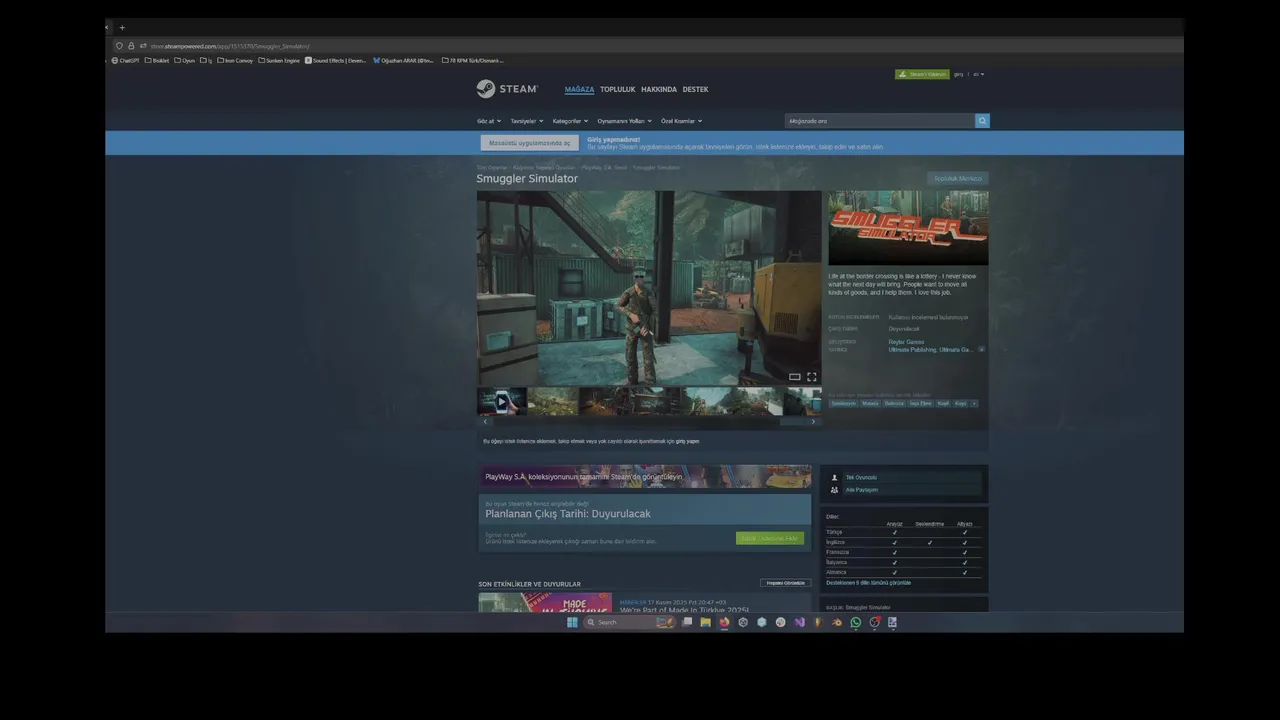This screenshot has width=1280, height=720.
Task: Open the video in fullscreen
Action: click(811, 377)
